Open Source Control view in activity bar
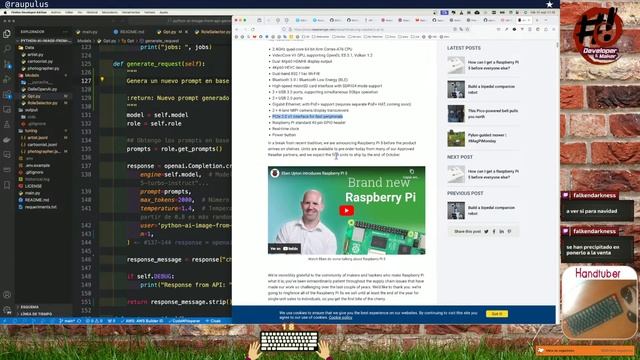Screen dimensions: 640x360 [x=7, y=64]
